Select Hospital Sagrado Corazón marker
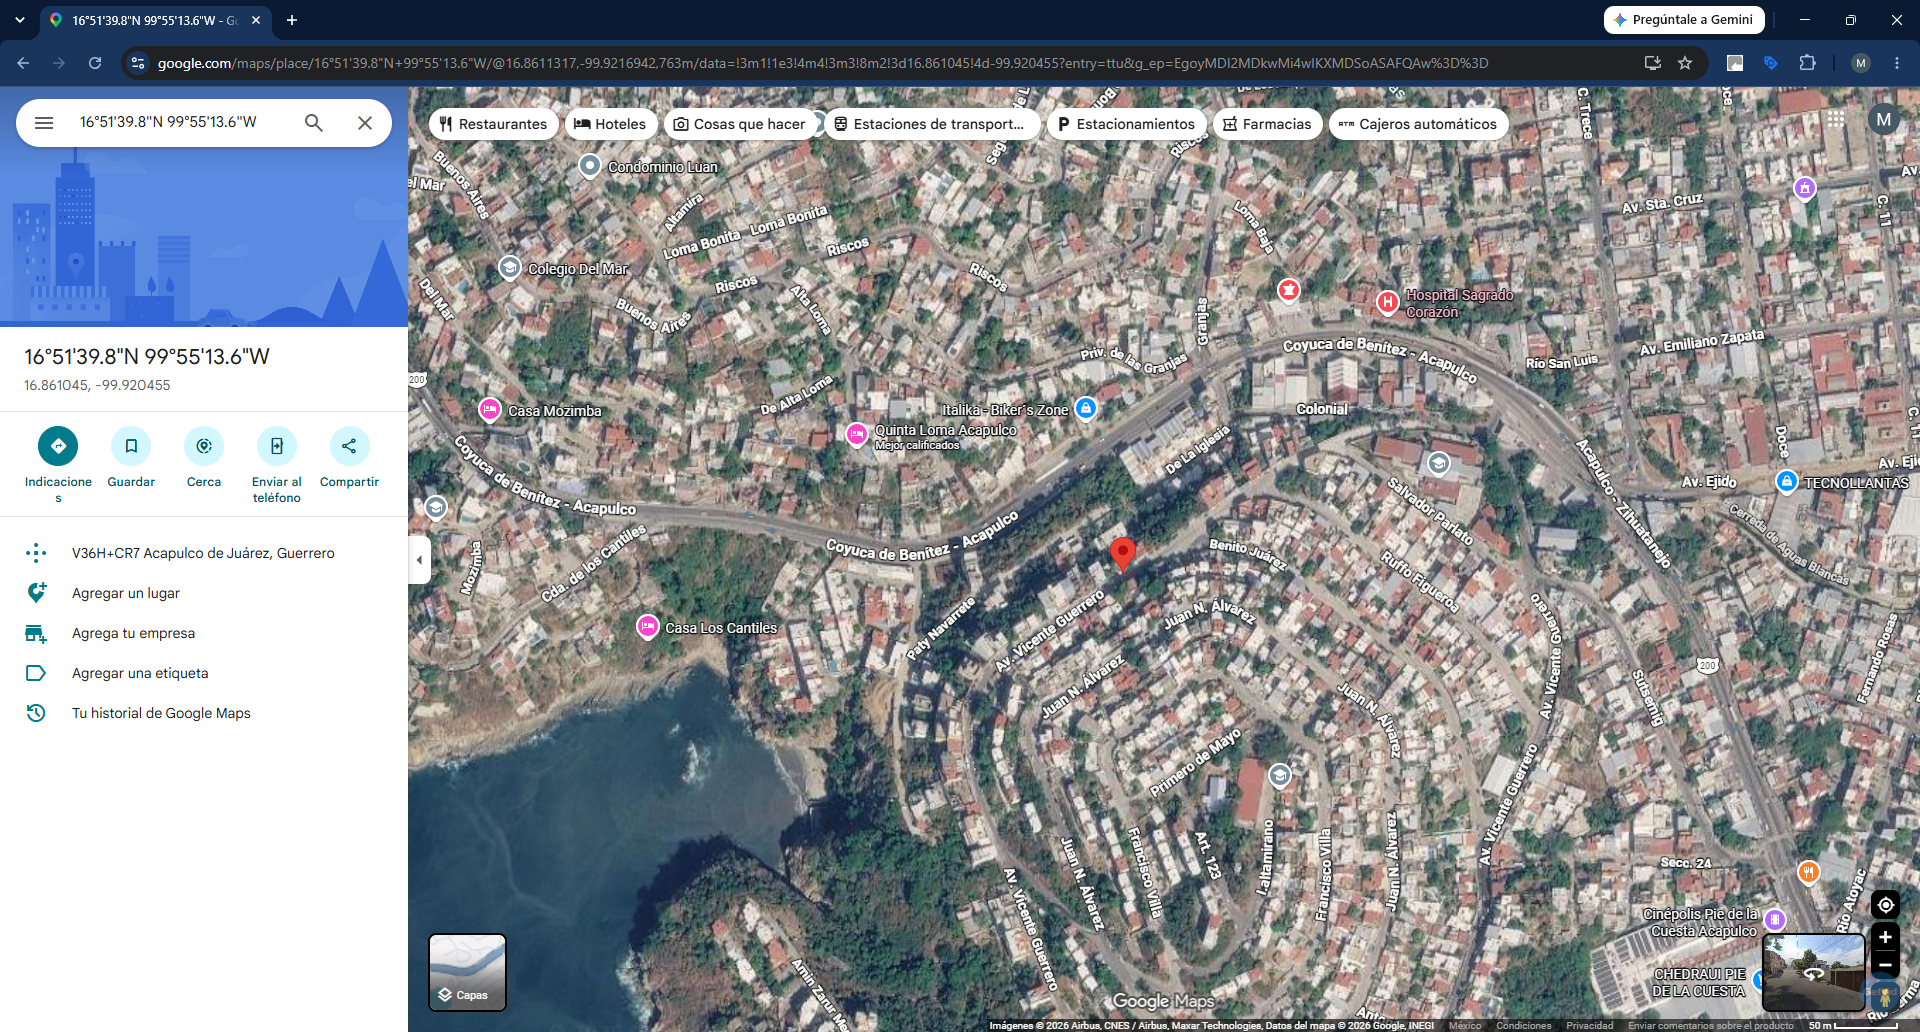The height and width of the screenshot is (1032, 1920). pos(1388,302)
